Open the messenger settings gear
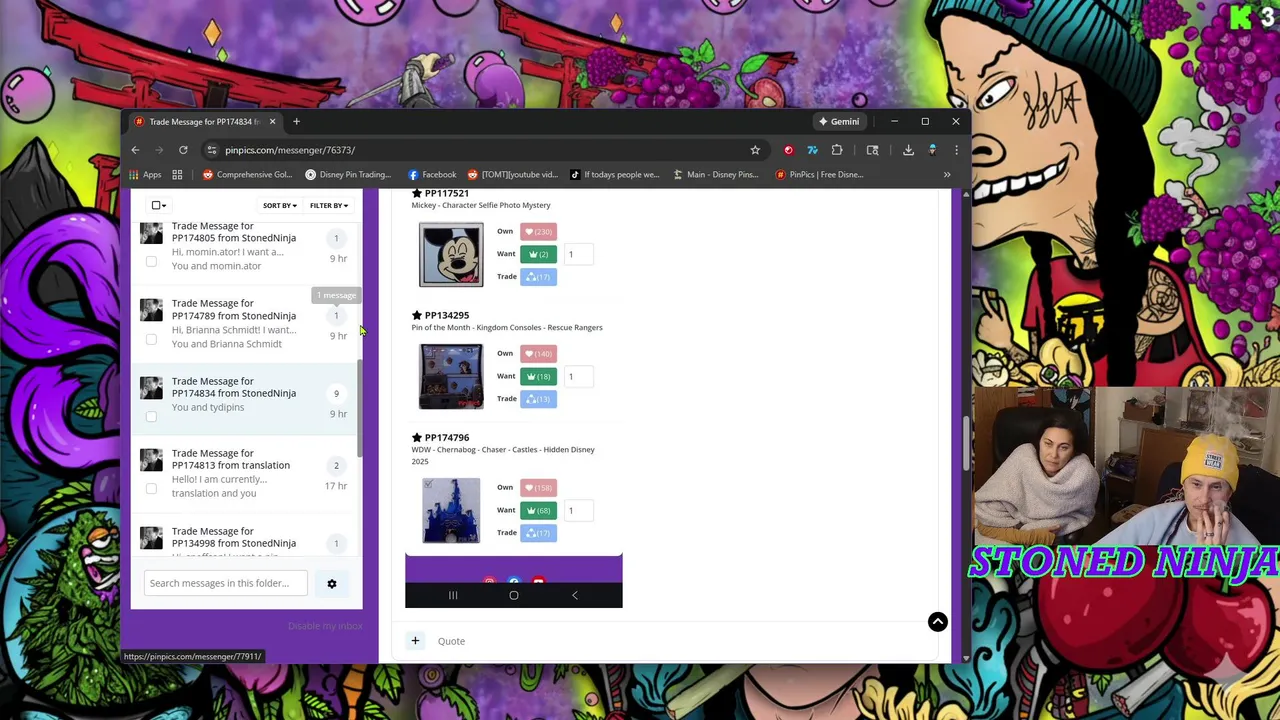The image size is (1280, 720). [x=332, y=583]
